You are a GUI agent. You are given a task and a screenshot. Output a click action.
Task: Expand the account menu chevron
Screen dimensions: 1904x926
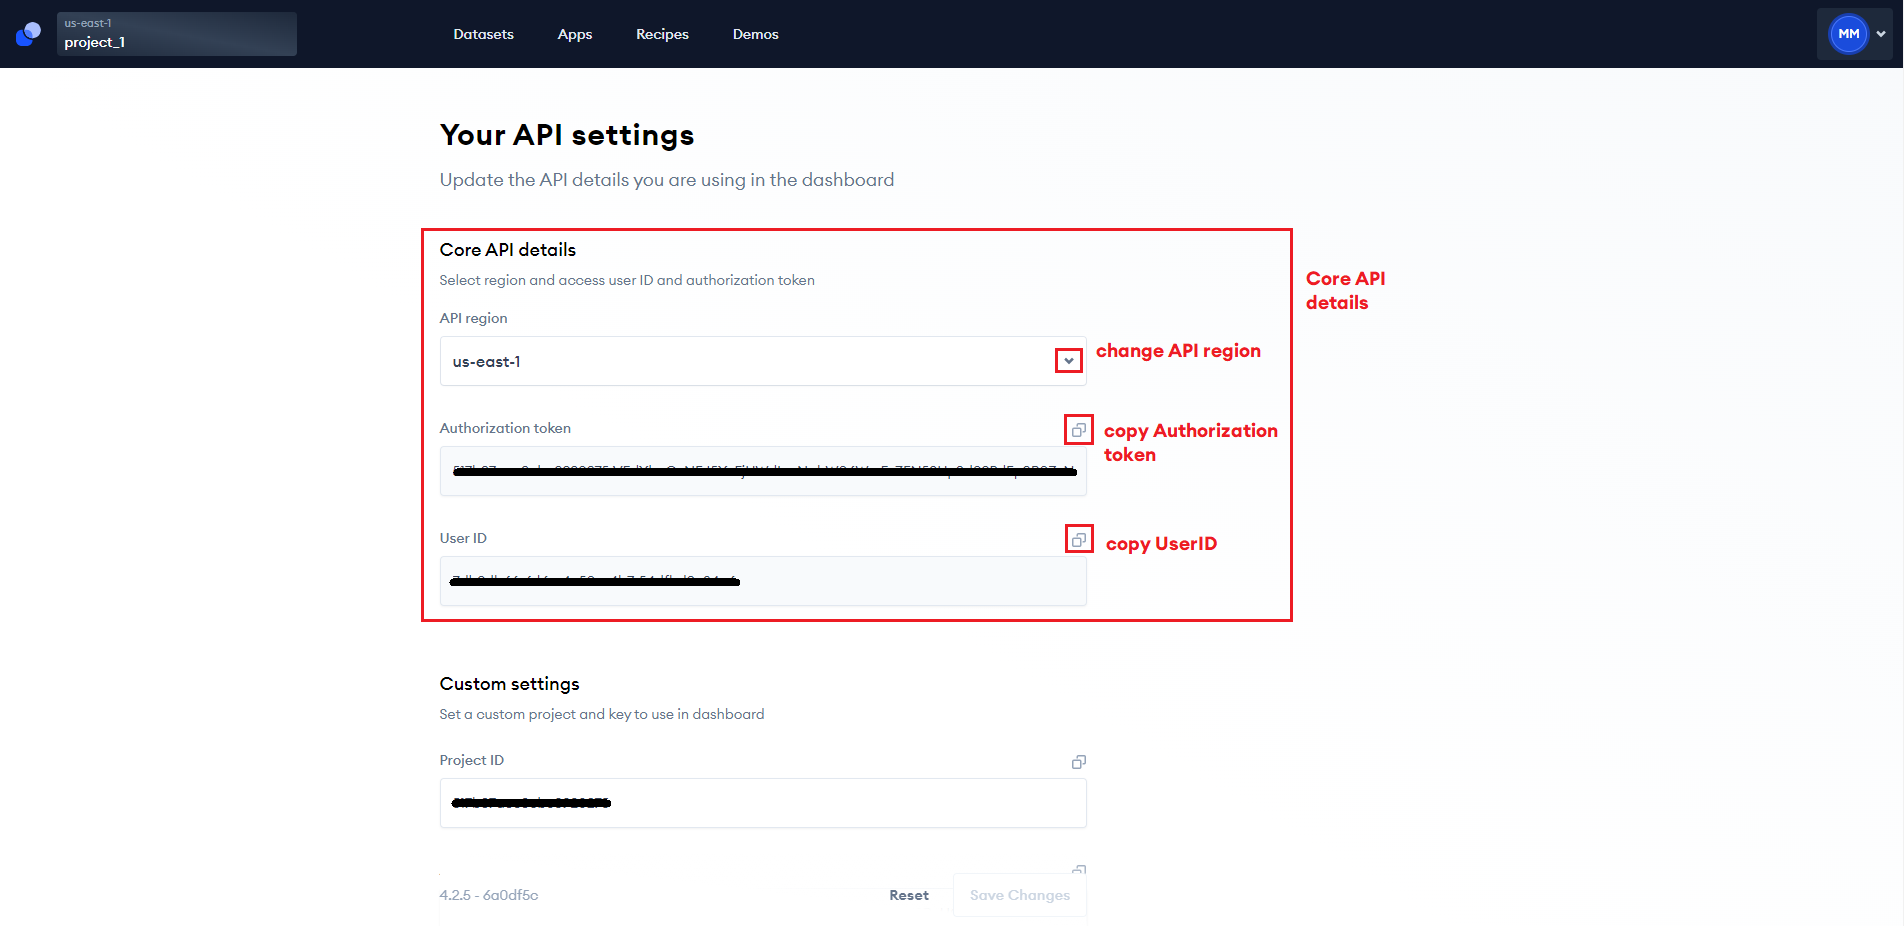1881,34
